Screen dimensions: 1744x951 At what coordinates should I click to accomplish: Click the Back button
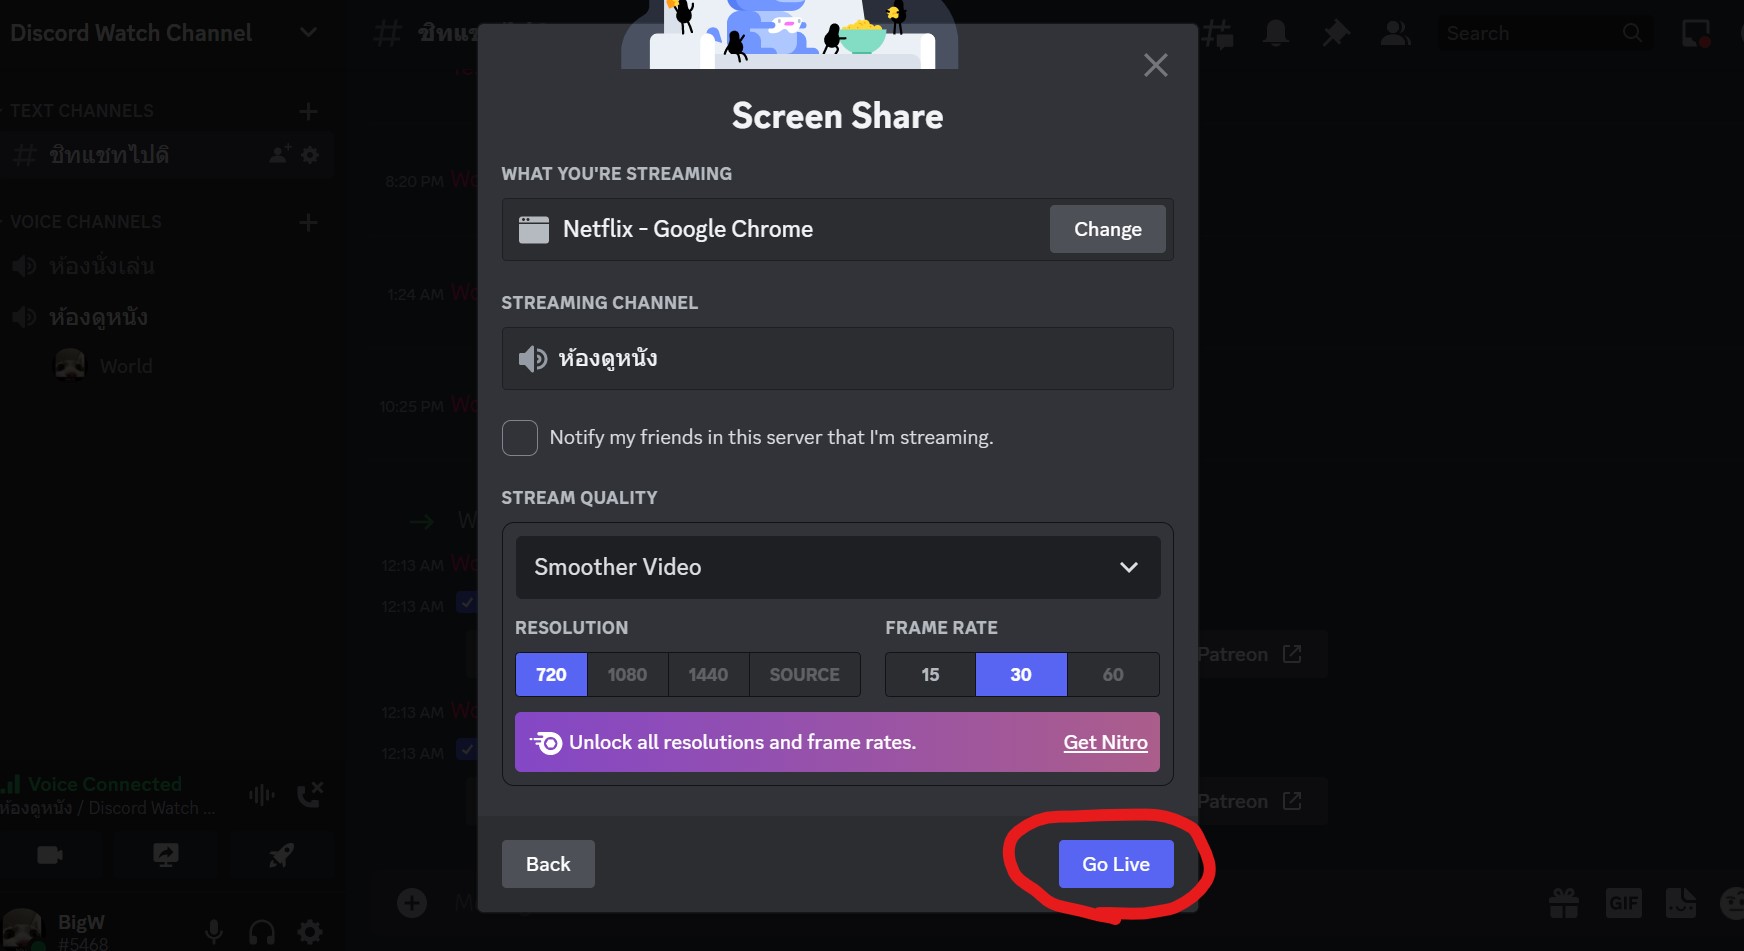coord(548,864)
